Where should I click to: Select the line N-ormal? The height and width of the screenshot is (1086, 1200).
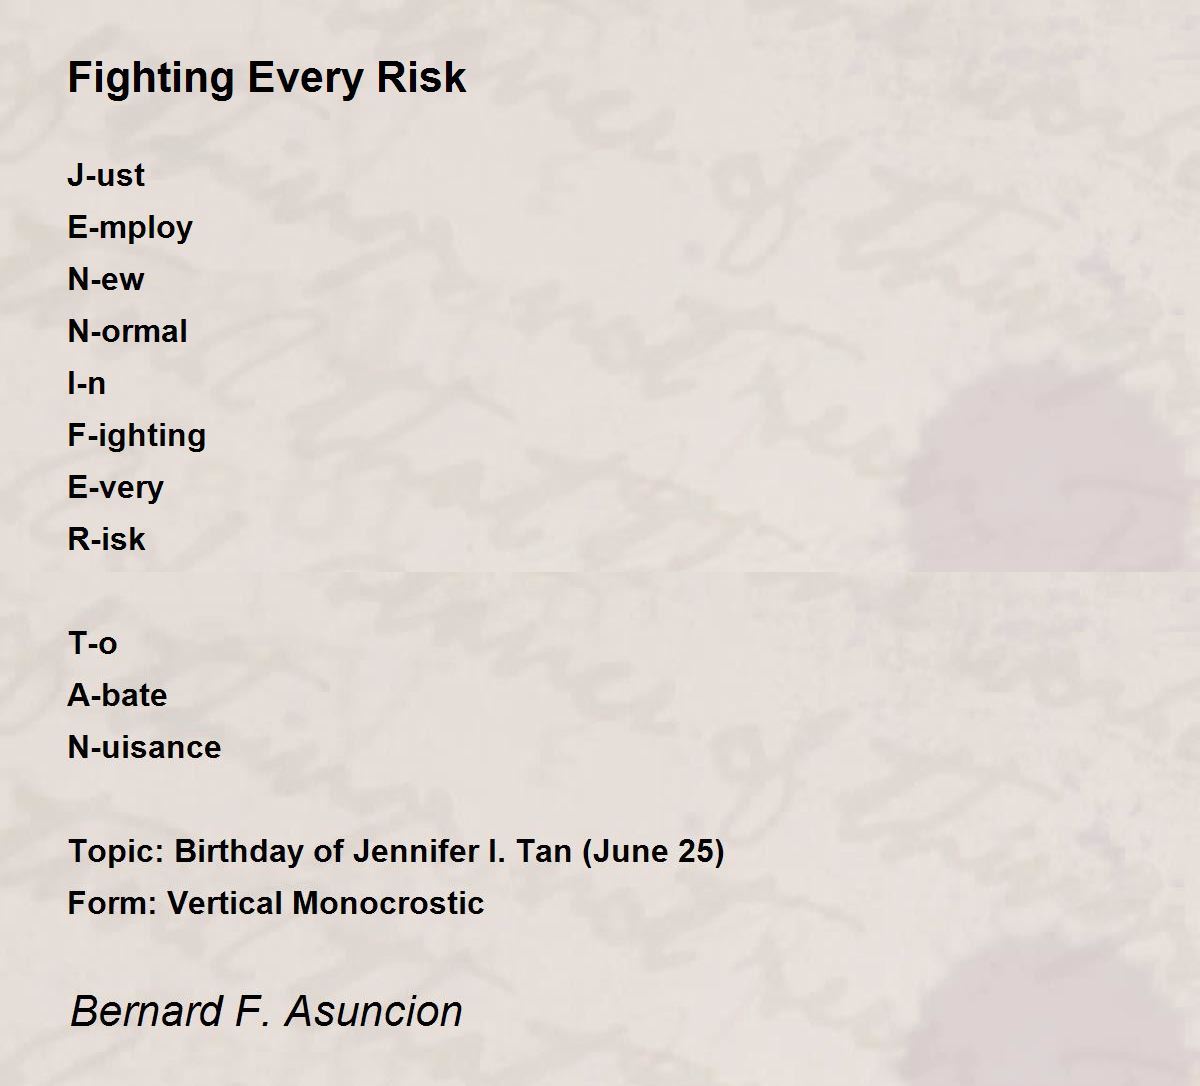coord(128,331)
